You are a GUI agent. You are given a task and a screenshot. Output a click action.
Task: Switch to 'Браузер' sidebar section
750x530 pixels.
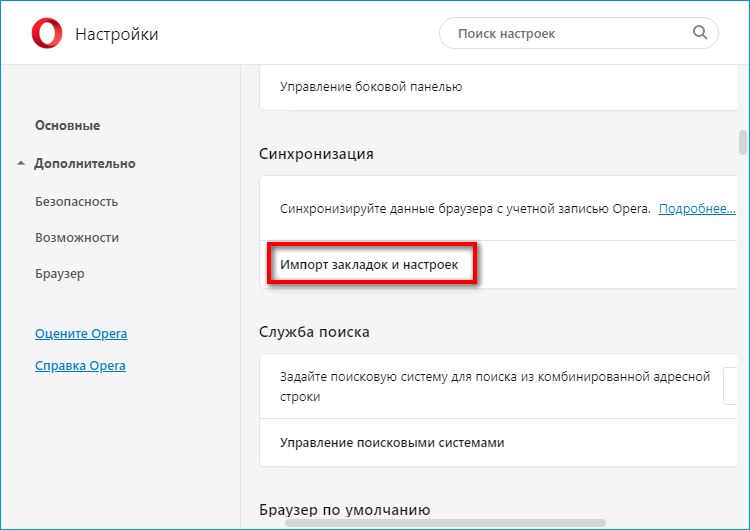(60, 273)
